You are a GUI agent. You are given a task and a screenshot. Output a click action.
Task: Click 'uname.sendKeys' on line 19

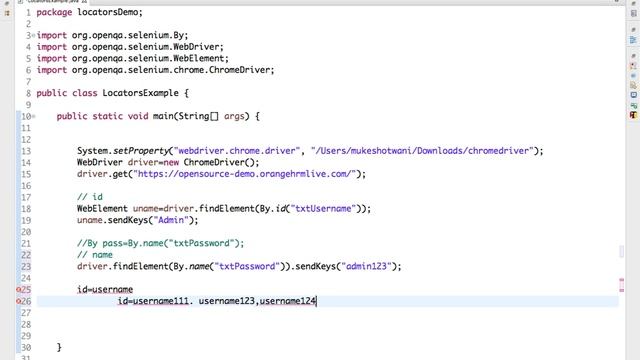tap(112, 220)
